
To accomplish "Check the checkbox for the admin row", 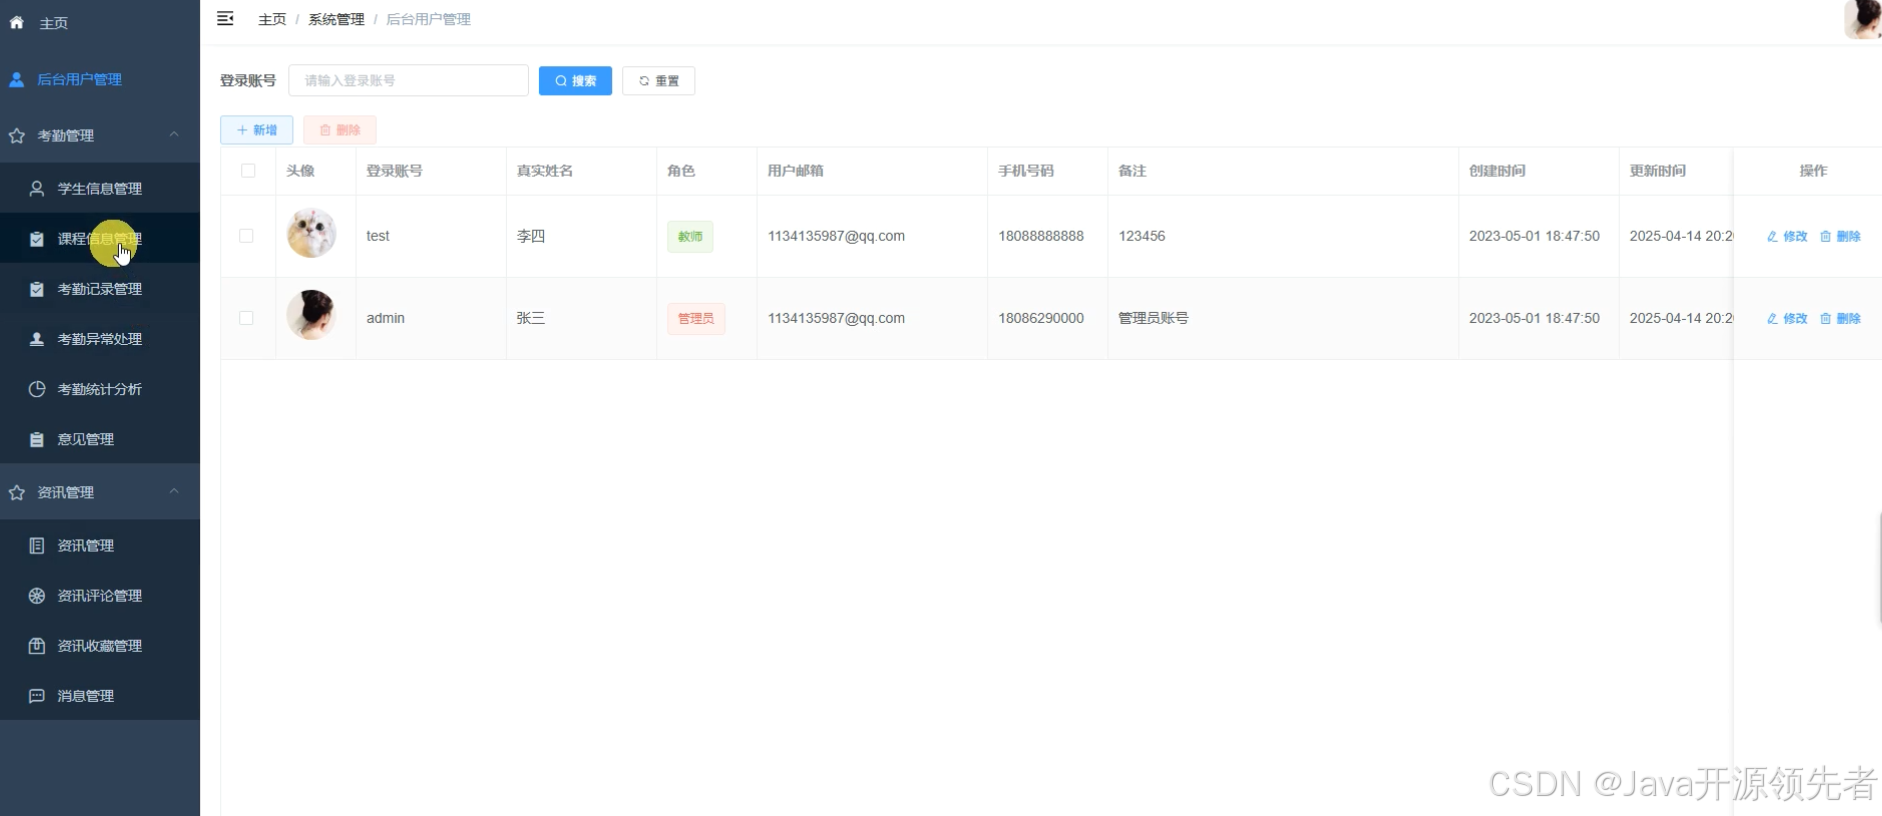I will click(x=246, y=318).
